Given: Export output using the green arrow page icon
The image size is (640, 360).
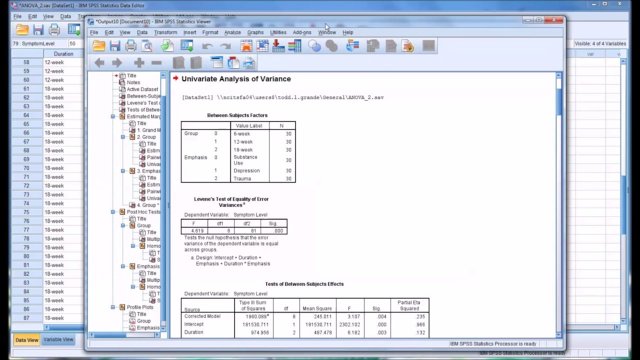Looking at the screenshot, I should pos(167,46).
